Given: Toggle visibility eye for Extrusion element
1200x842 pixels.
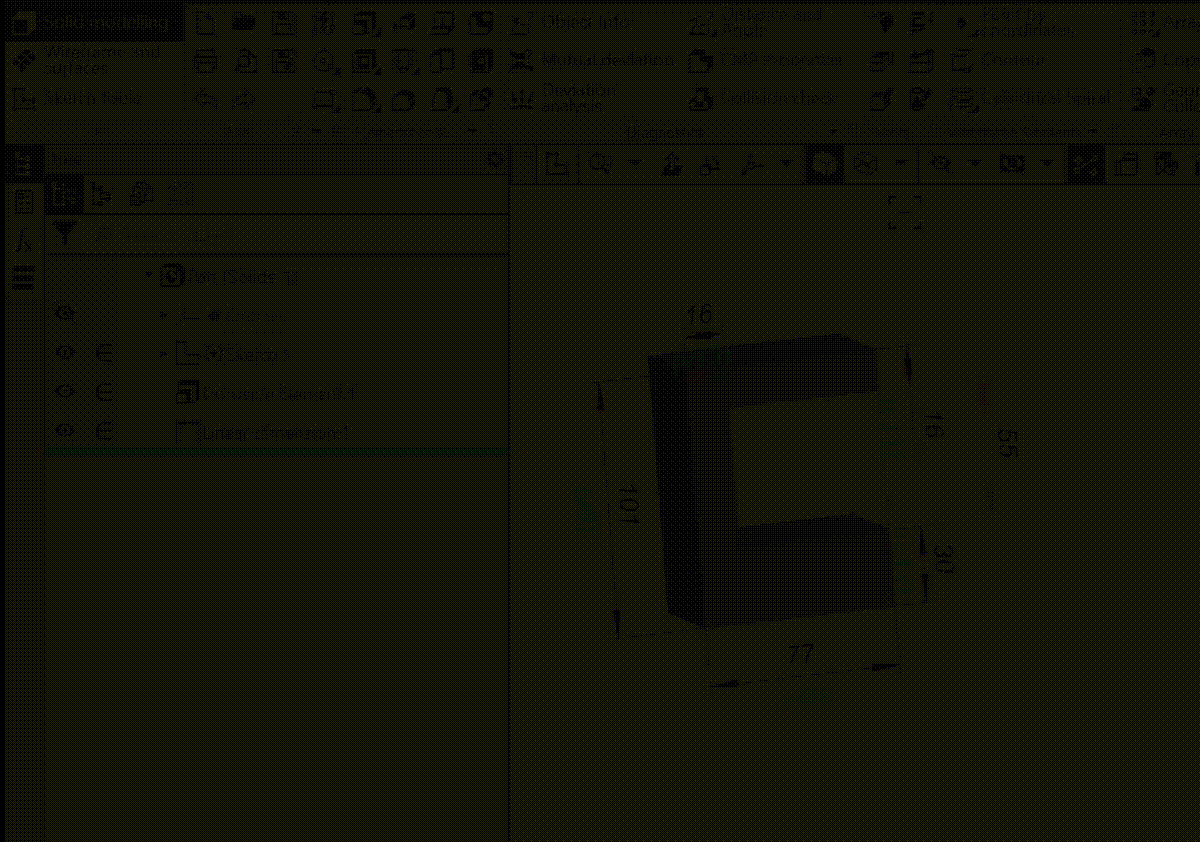Looking at the screenshot, I should point(65,393).
